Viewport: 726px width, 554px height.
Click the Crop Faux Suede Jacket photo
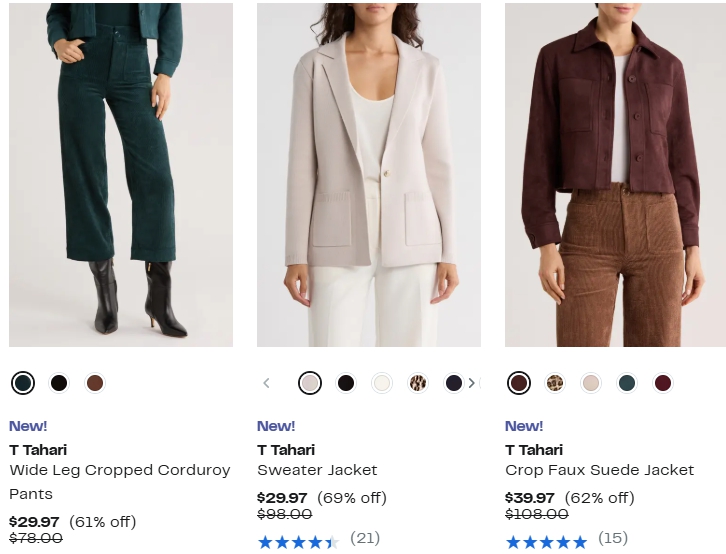(x=615, y=175)
